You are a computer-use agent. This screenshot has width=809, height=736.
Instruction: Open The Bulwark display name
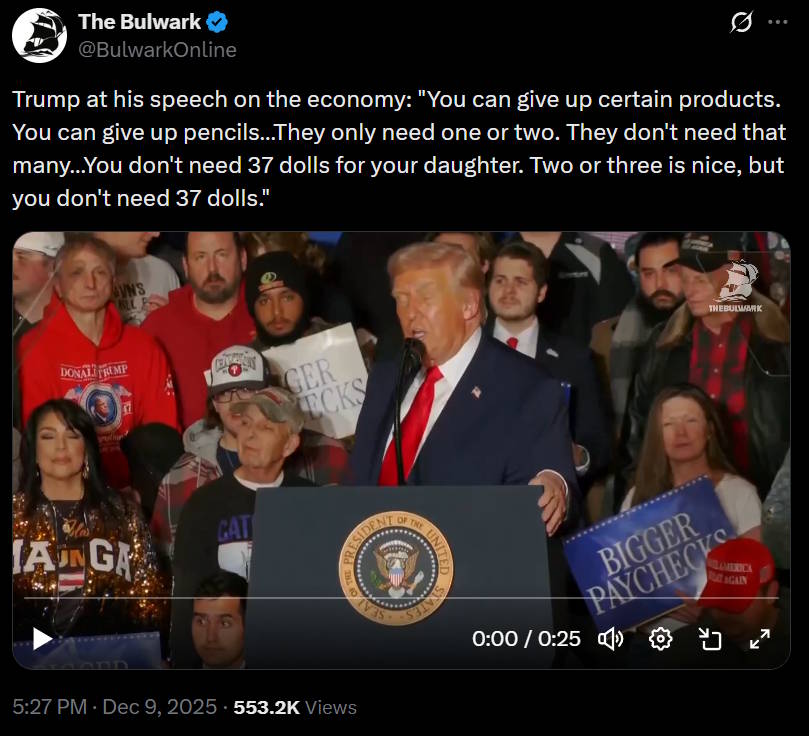139,22
